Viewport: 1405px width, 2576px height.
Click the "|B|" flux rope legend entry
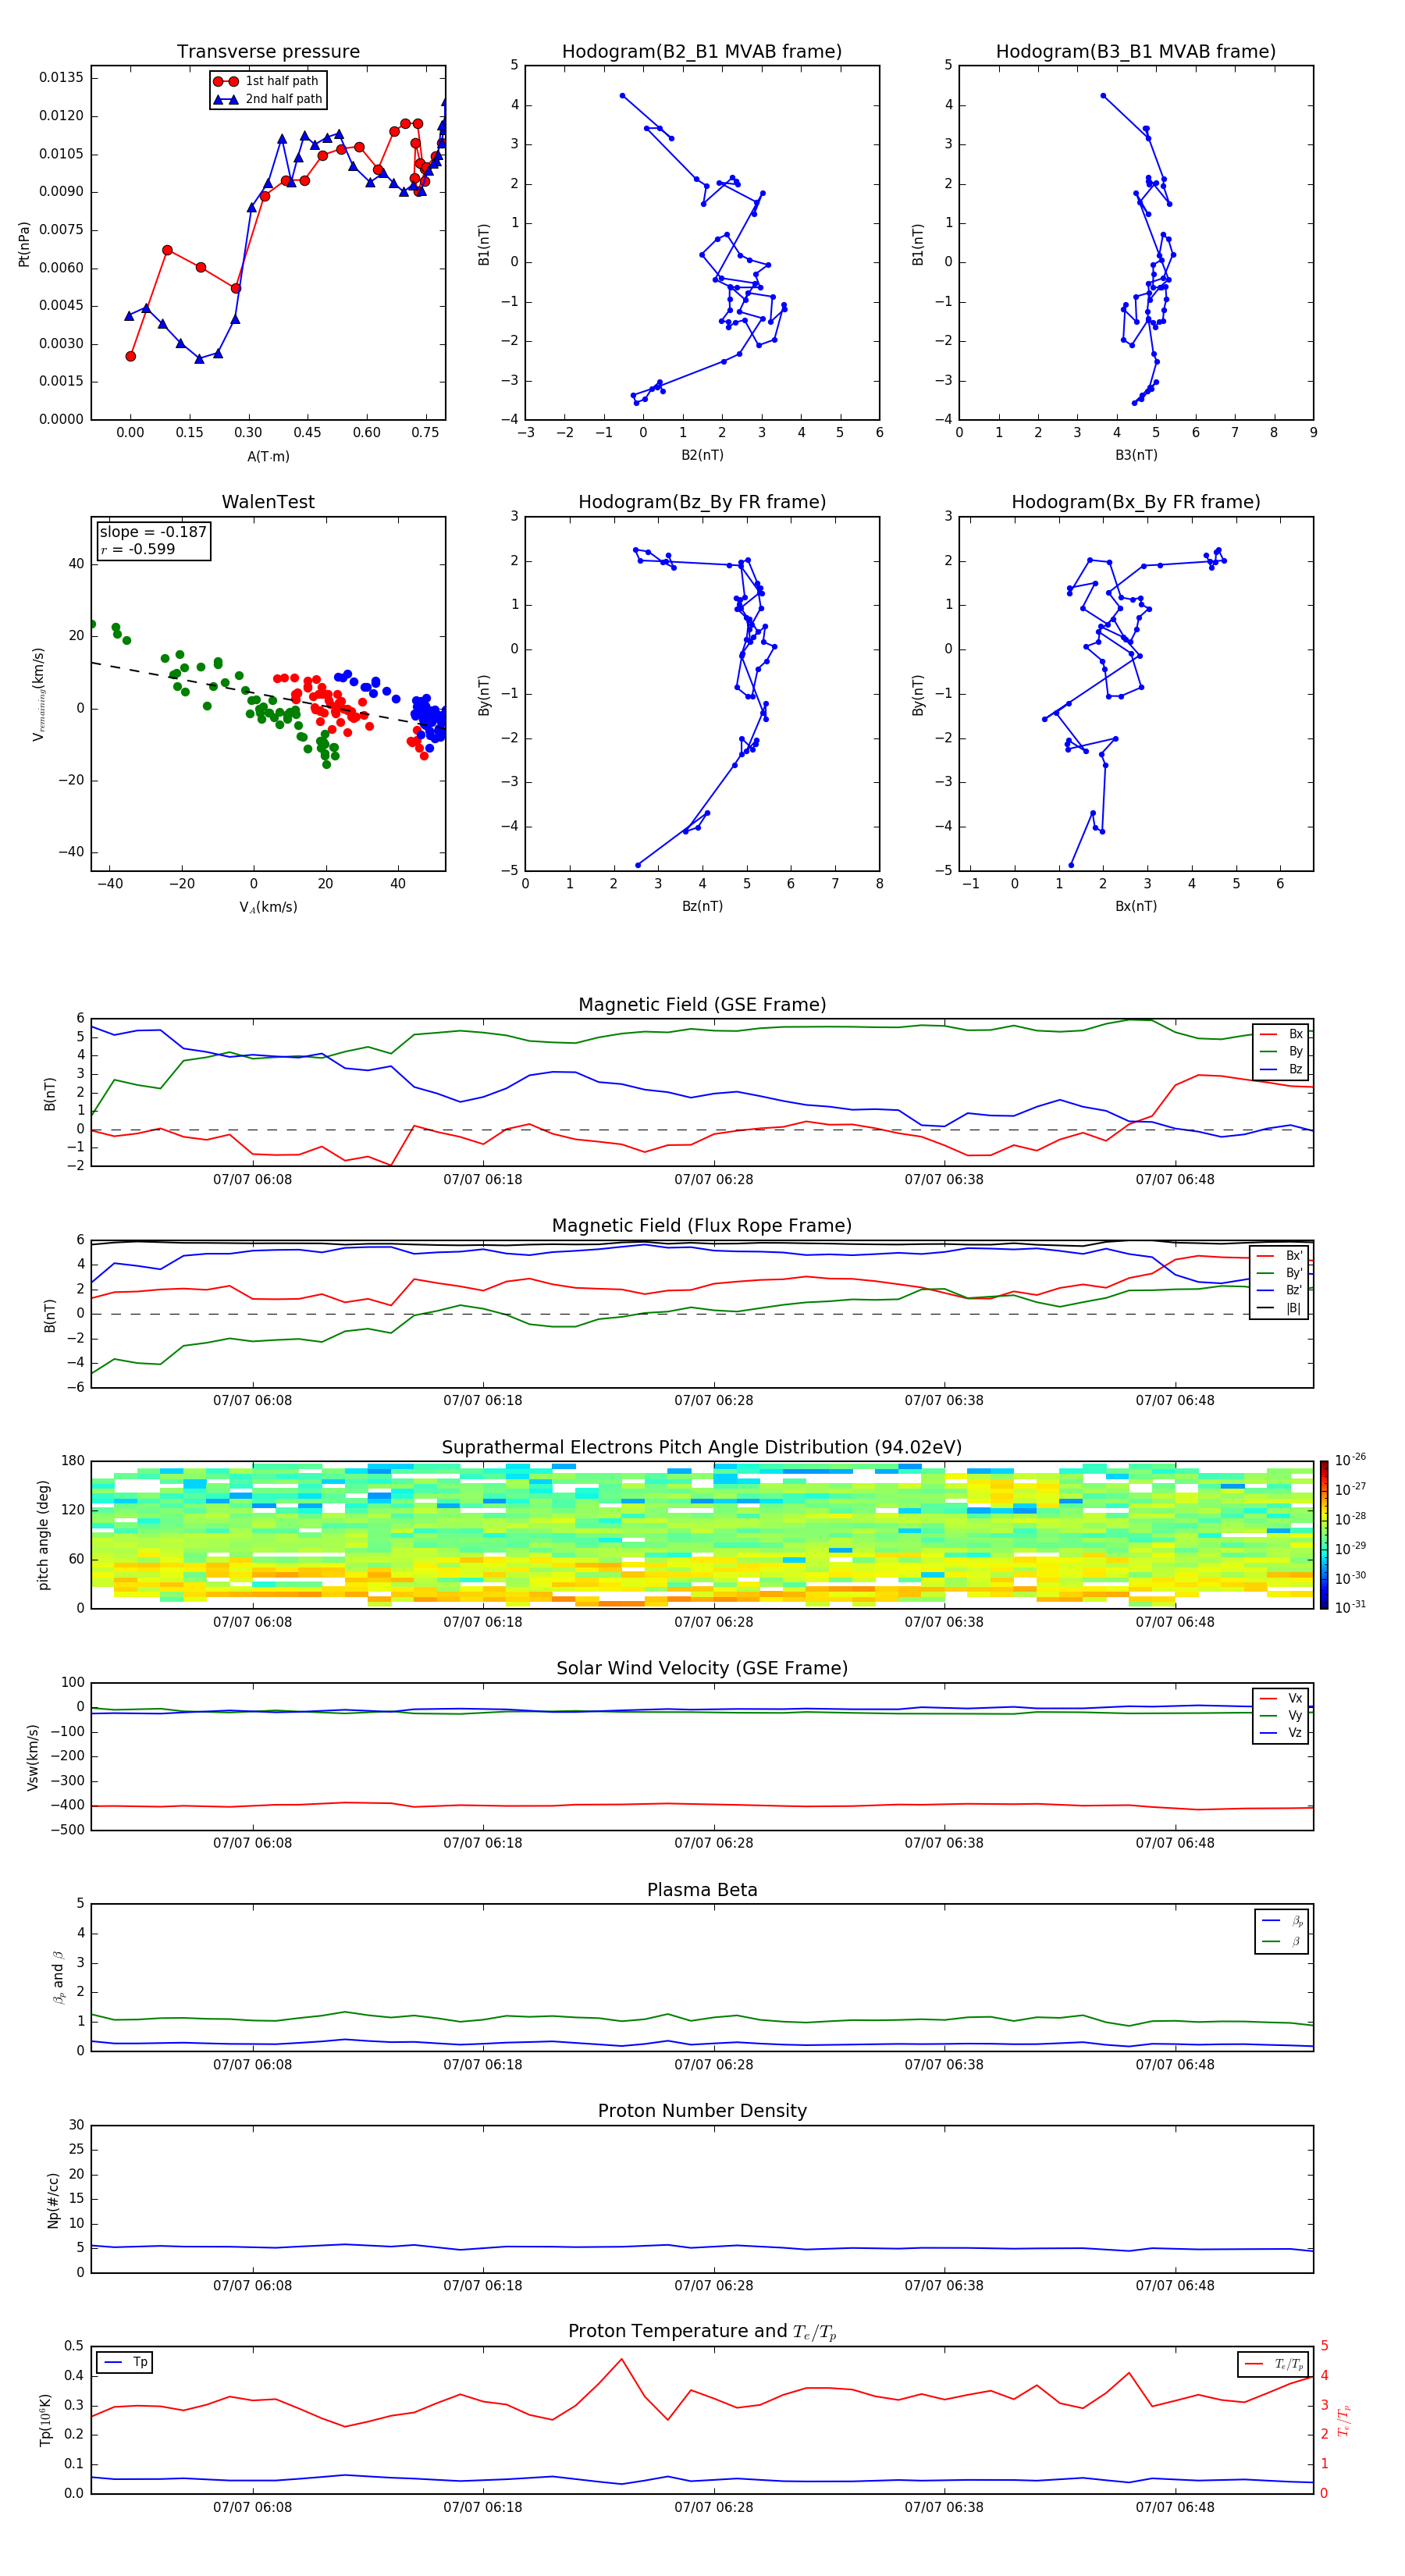tap(1280, 1309)
